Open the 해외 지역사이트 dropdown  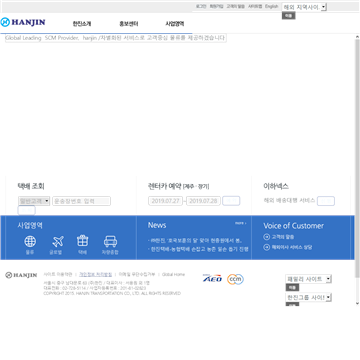pyautogui.click(x=304, y=7)
